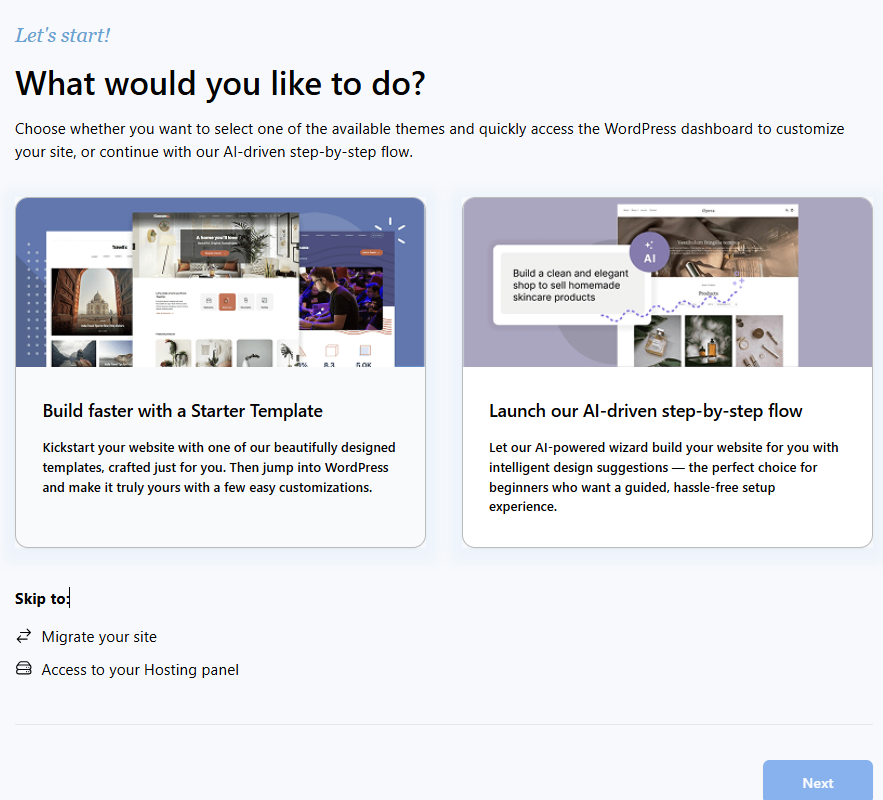Viewport: 883px width, 800px height.
Task: Click the server stack icon for Hosting panel
Action: (x=22, y=668)
